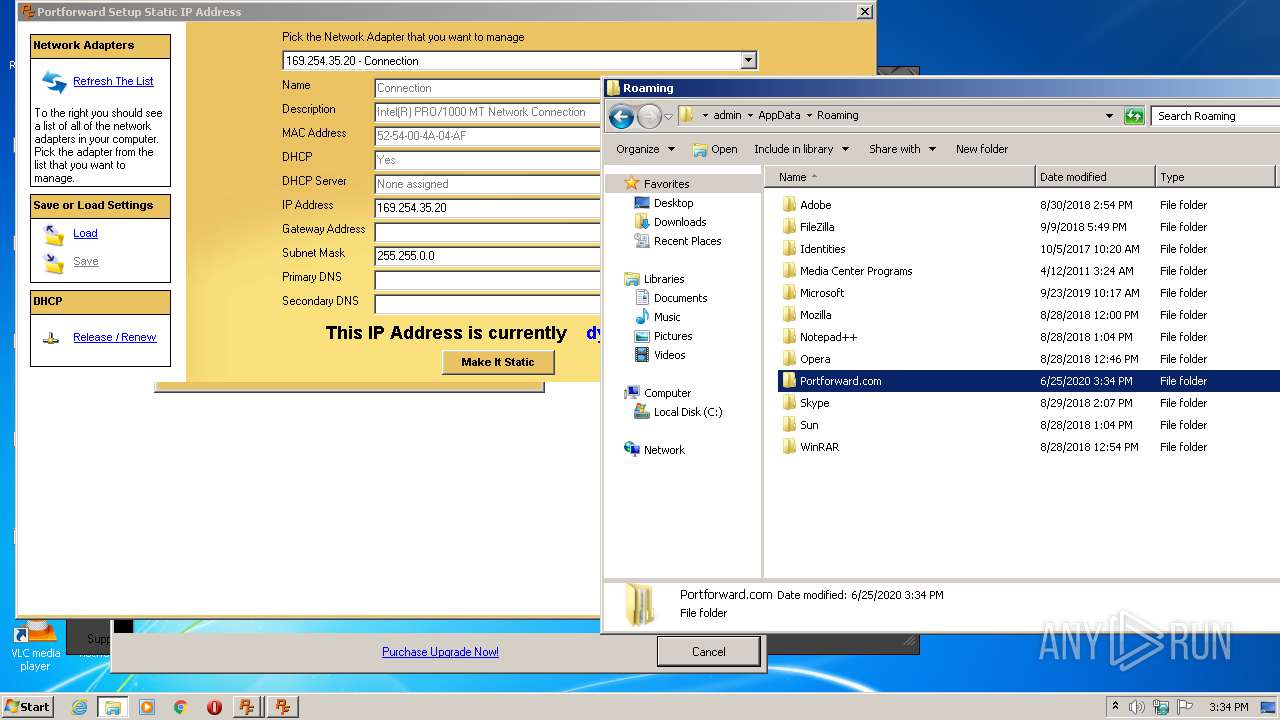Open the address bar history dropdown
1280x720 pixels.
click(1109, 116)
